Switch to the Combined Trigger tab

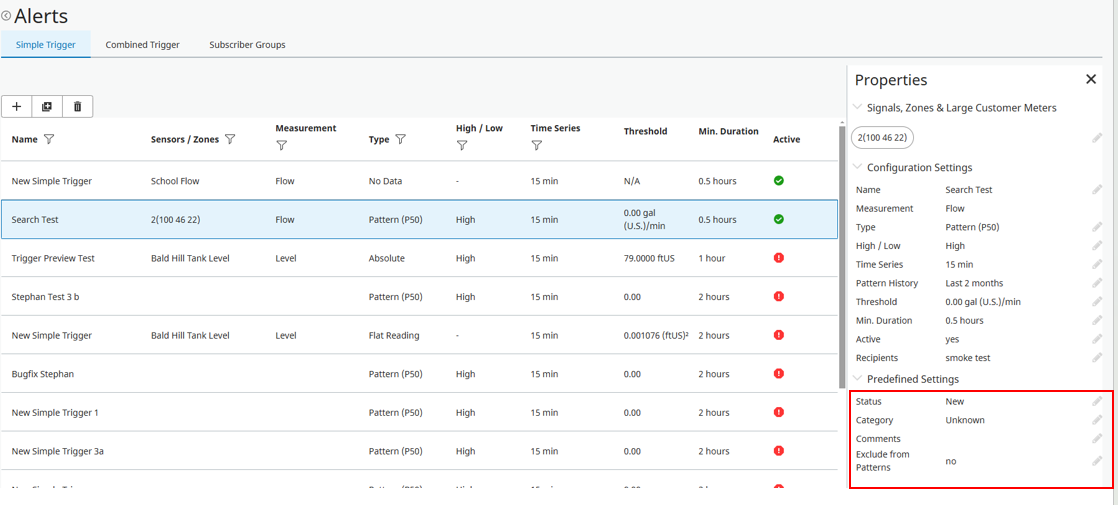(x=142, y=45)
